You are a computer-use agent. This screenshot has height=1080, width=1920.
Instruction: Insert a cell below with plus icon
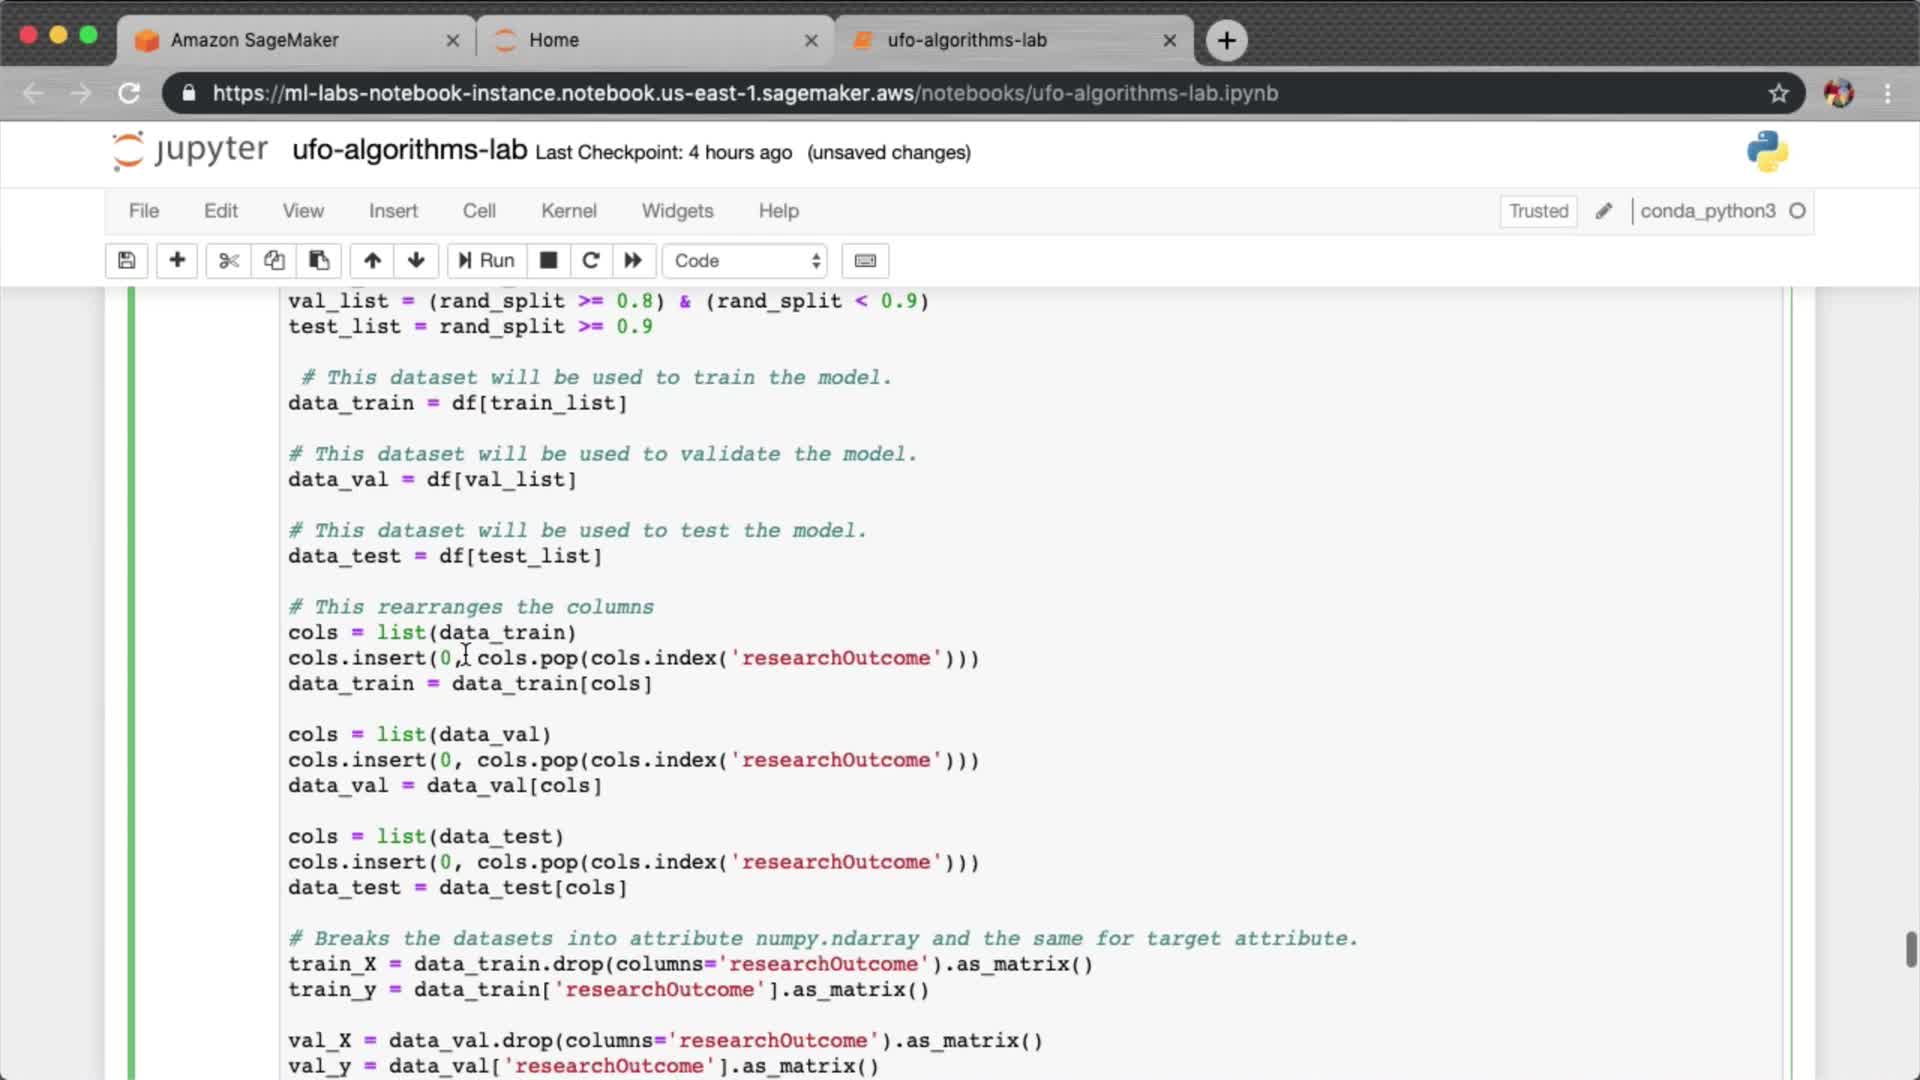click(x=177, y=261)
